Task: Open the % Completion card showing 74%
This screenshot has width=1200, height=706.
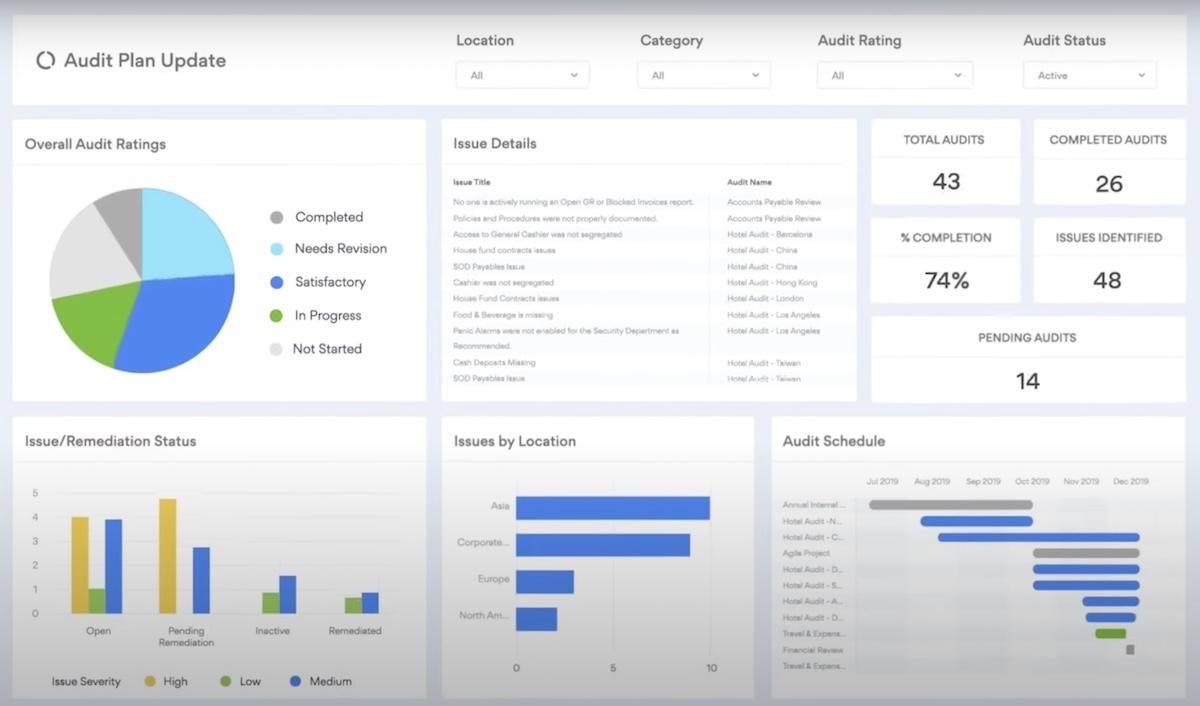Action: tap(945, 261)
